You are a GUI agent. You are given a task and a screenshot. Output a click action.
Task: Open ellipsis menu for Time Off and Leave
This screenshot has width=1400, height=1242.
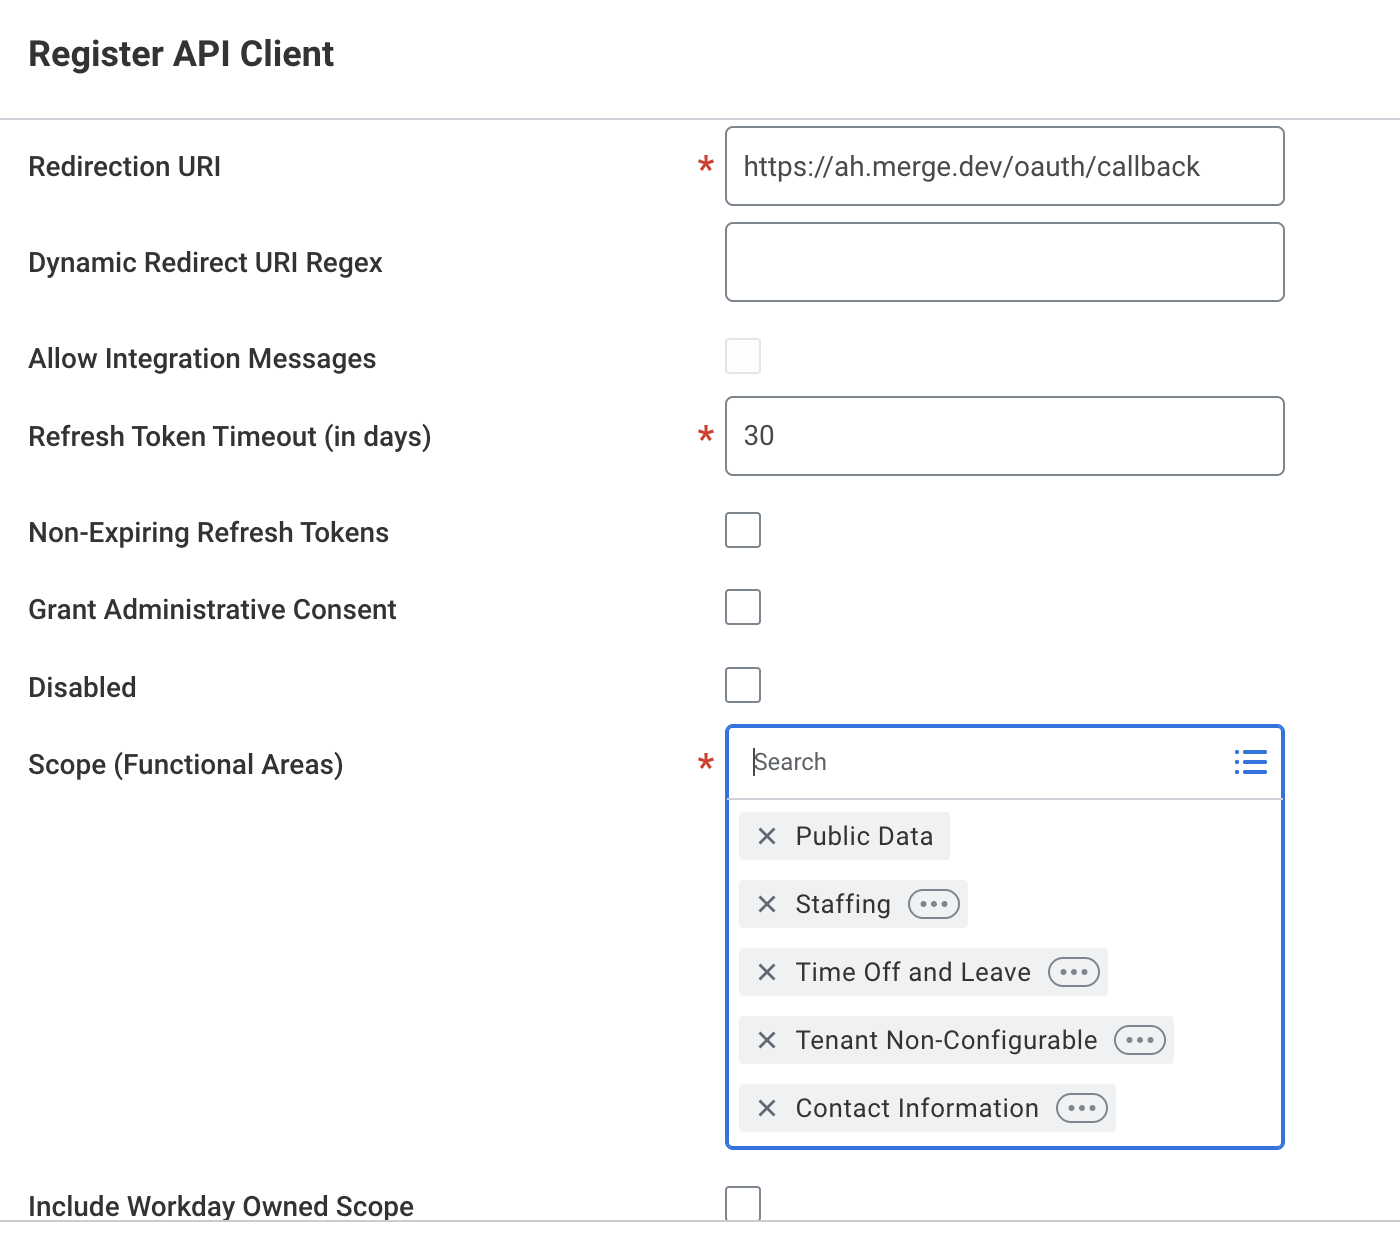[1074, 972]
